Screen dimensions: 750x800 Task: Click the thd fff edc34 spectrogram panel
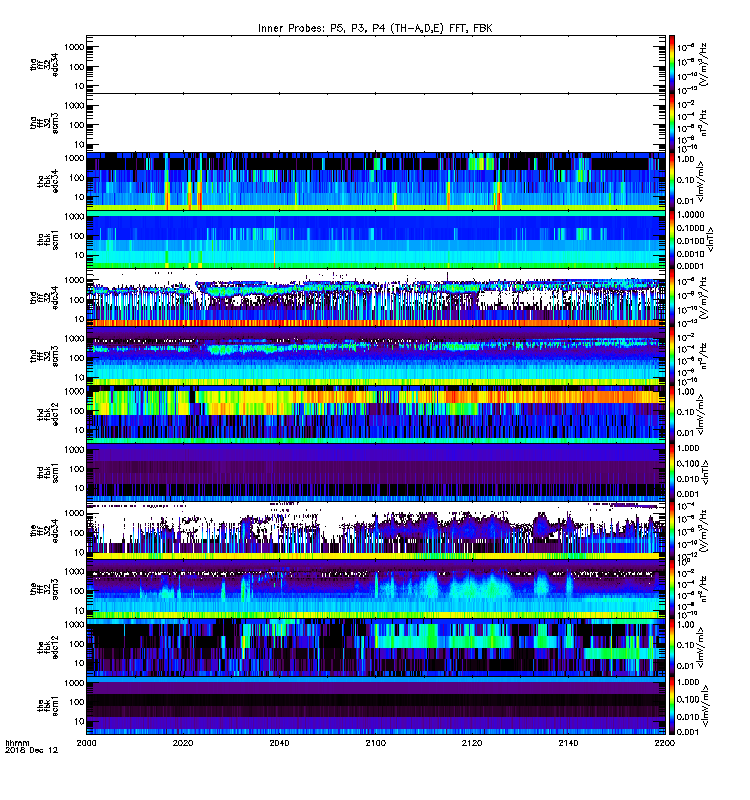click(376, 297)
